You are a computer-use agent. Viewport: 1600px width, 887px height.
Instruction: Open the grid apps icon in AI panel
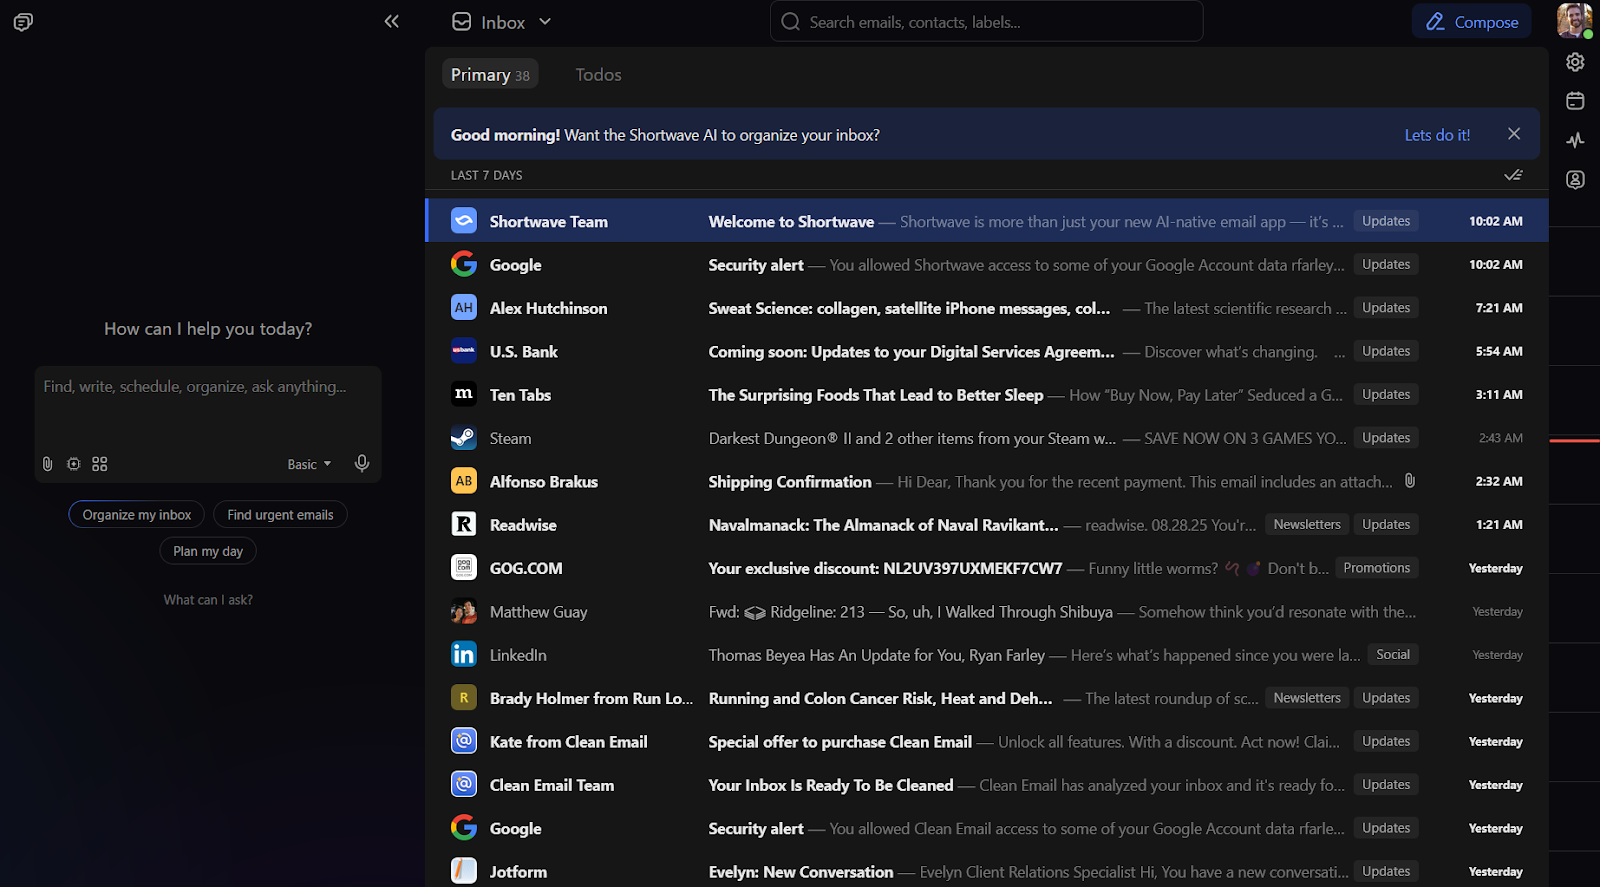pyautogui.click(x=99, y=464)
